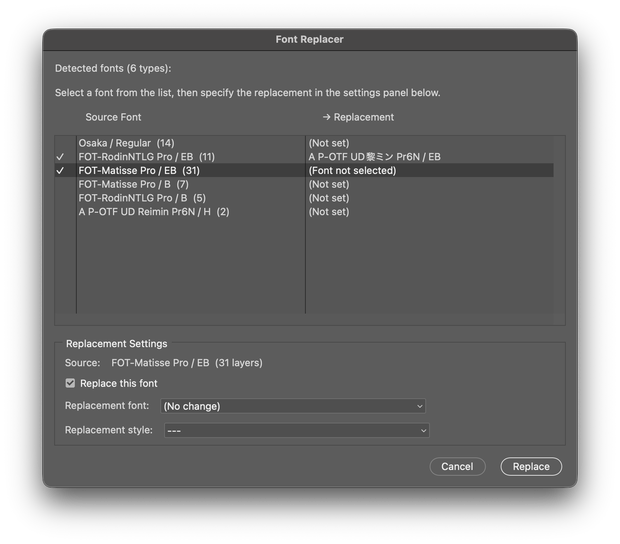Image resolution: width=620 pixels, height=544 pixels.
Task: Uncheck the Replace this font checkbox
Action: tap(70, 383)
